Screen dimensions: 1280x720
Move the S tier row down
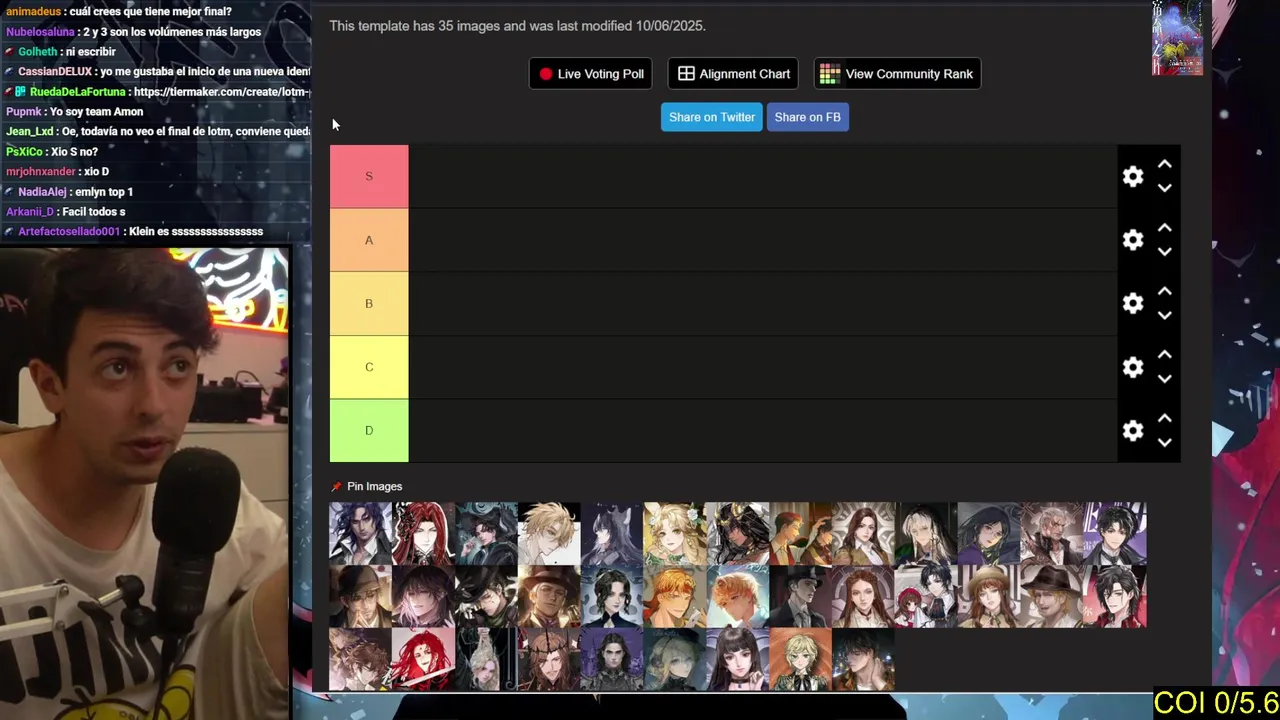(x=1164, y=188)
